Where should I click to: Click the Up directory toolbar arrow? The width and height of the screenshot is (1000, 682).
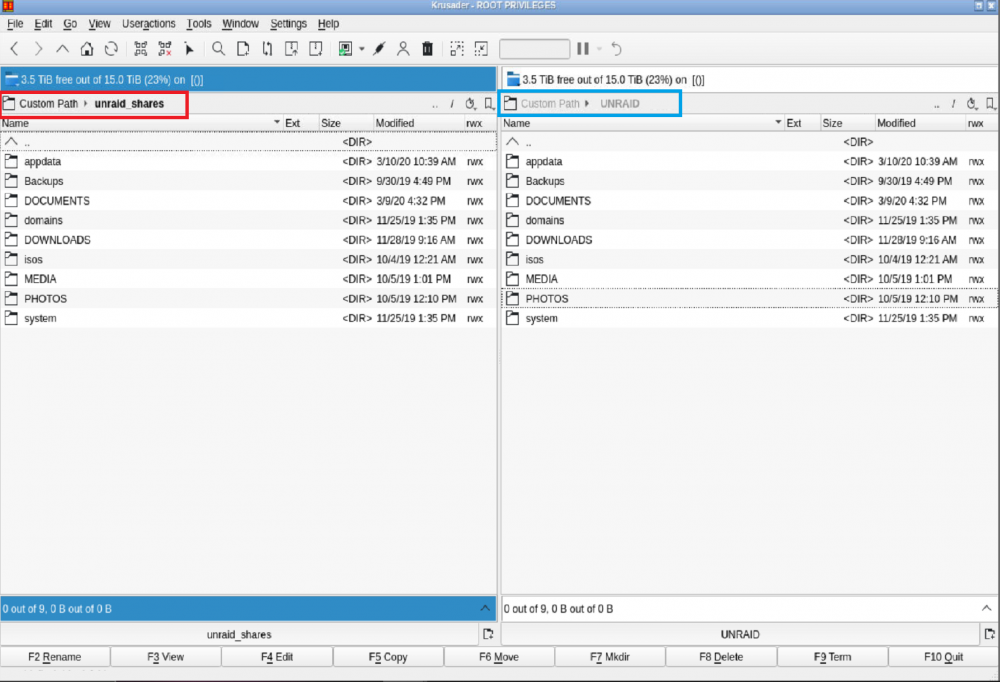pyautogui.click(x=62, y=48)
